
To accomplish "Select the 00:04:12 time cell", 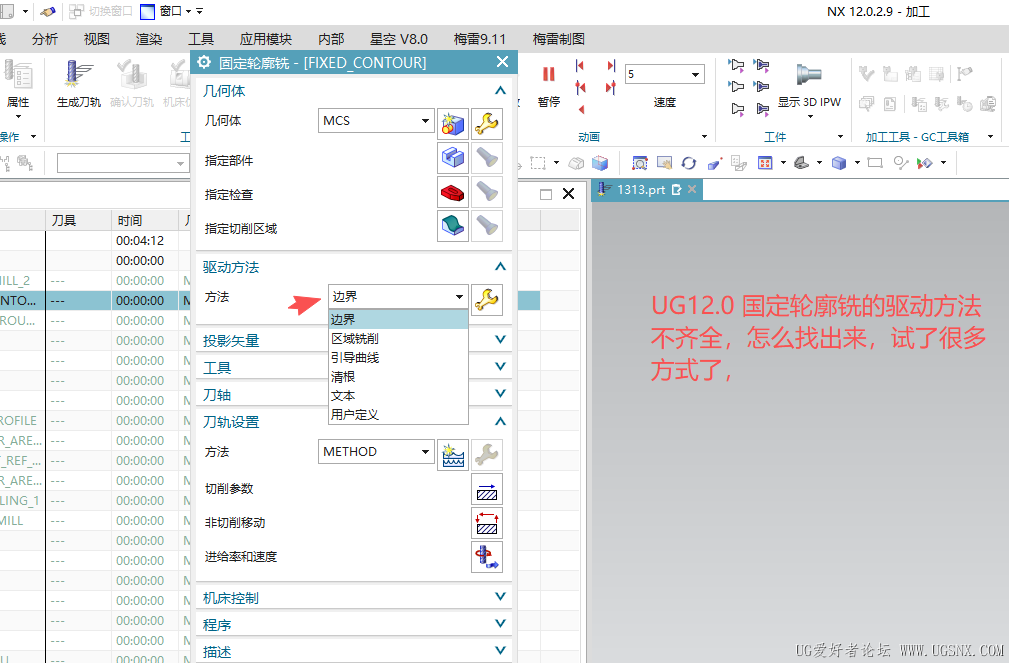I will (140, 241).
